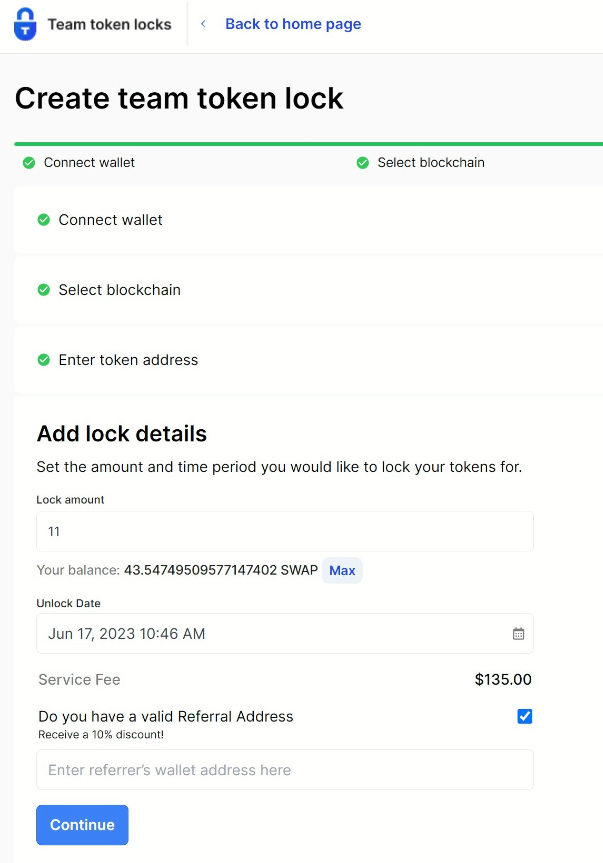
Task: Click the green progress bar at the top
Action: (300, 142)
